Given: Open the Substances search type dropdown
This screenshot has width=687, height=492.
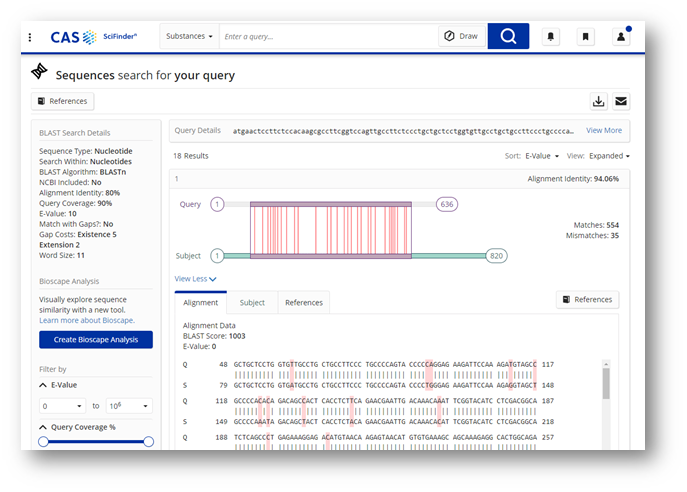Looking at the screenshot, I should pos(189,36).
